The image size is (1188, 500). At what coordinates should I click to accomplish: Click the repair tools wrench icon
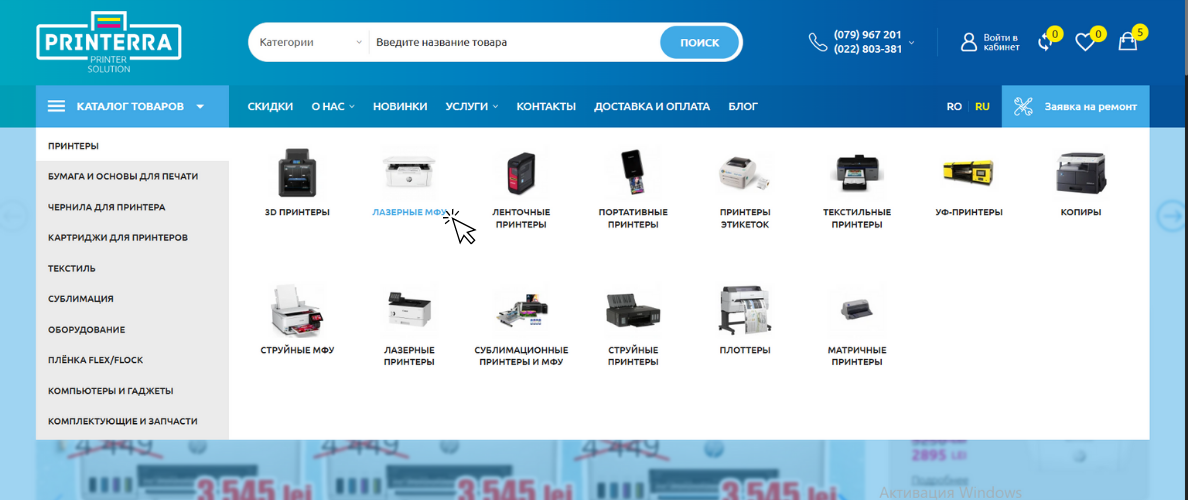pyautogui.click(x=1023, y=107)
